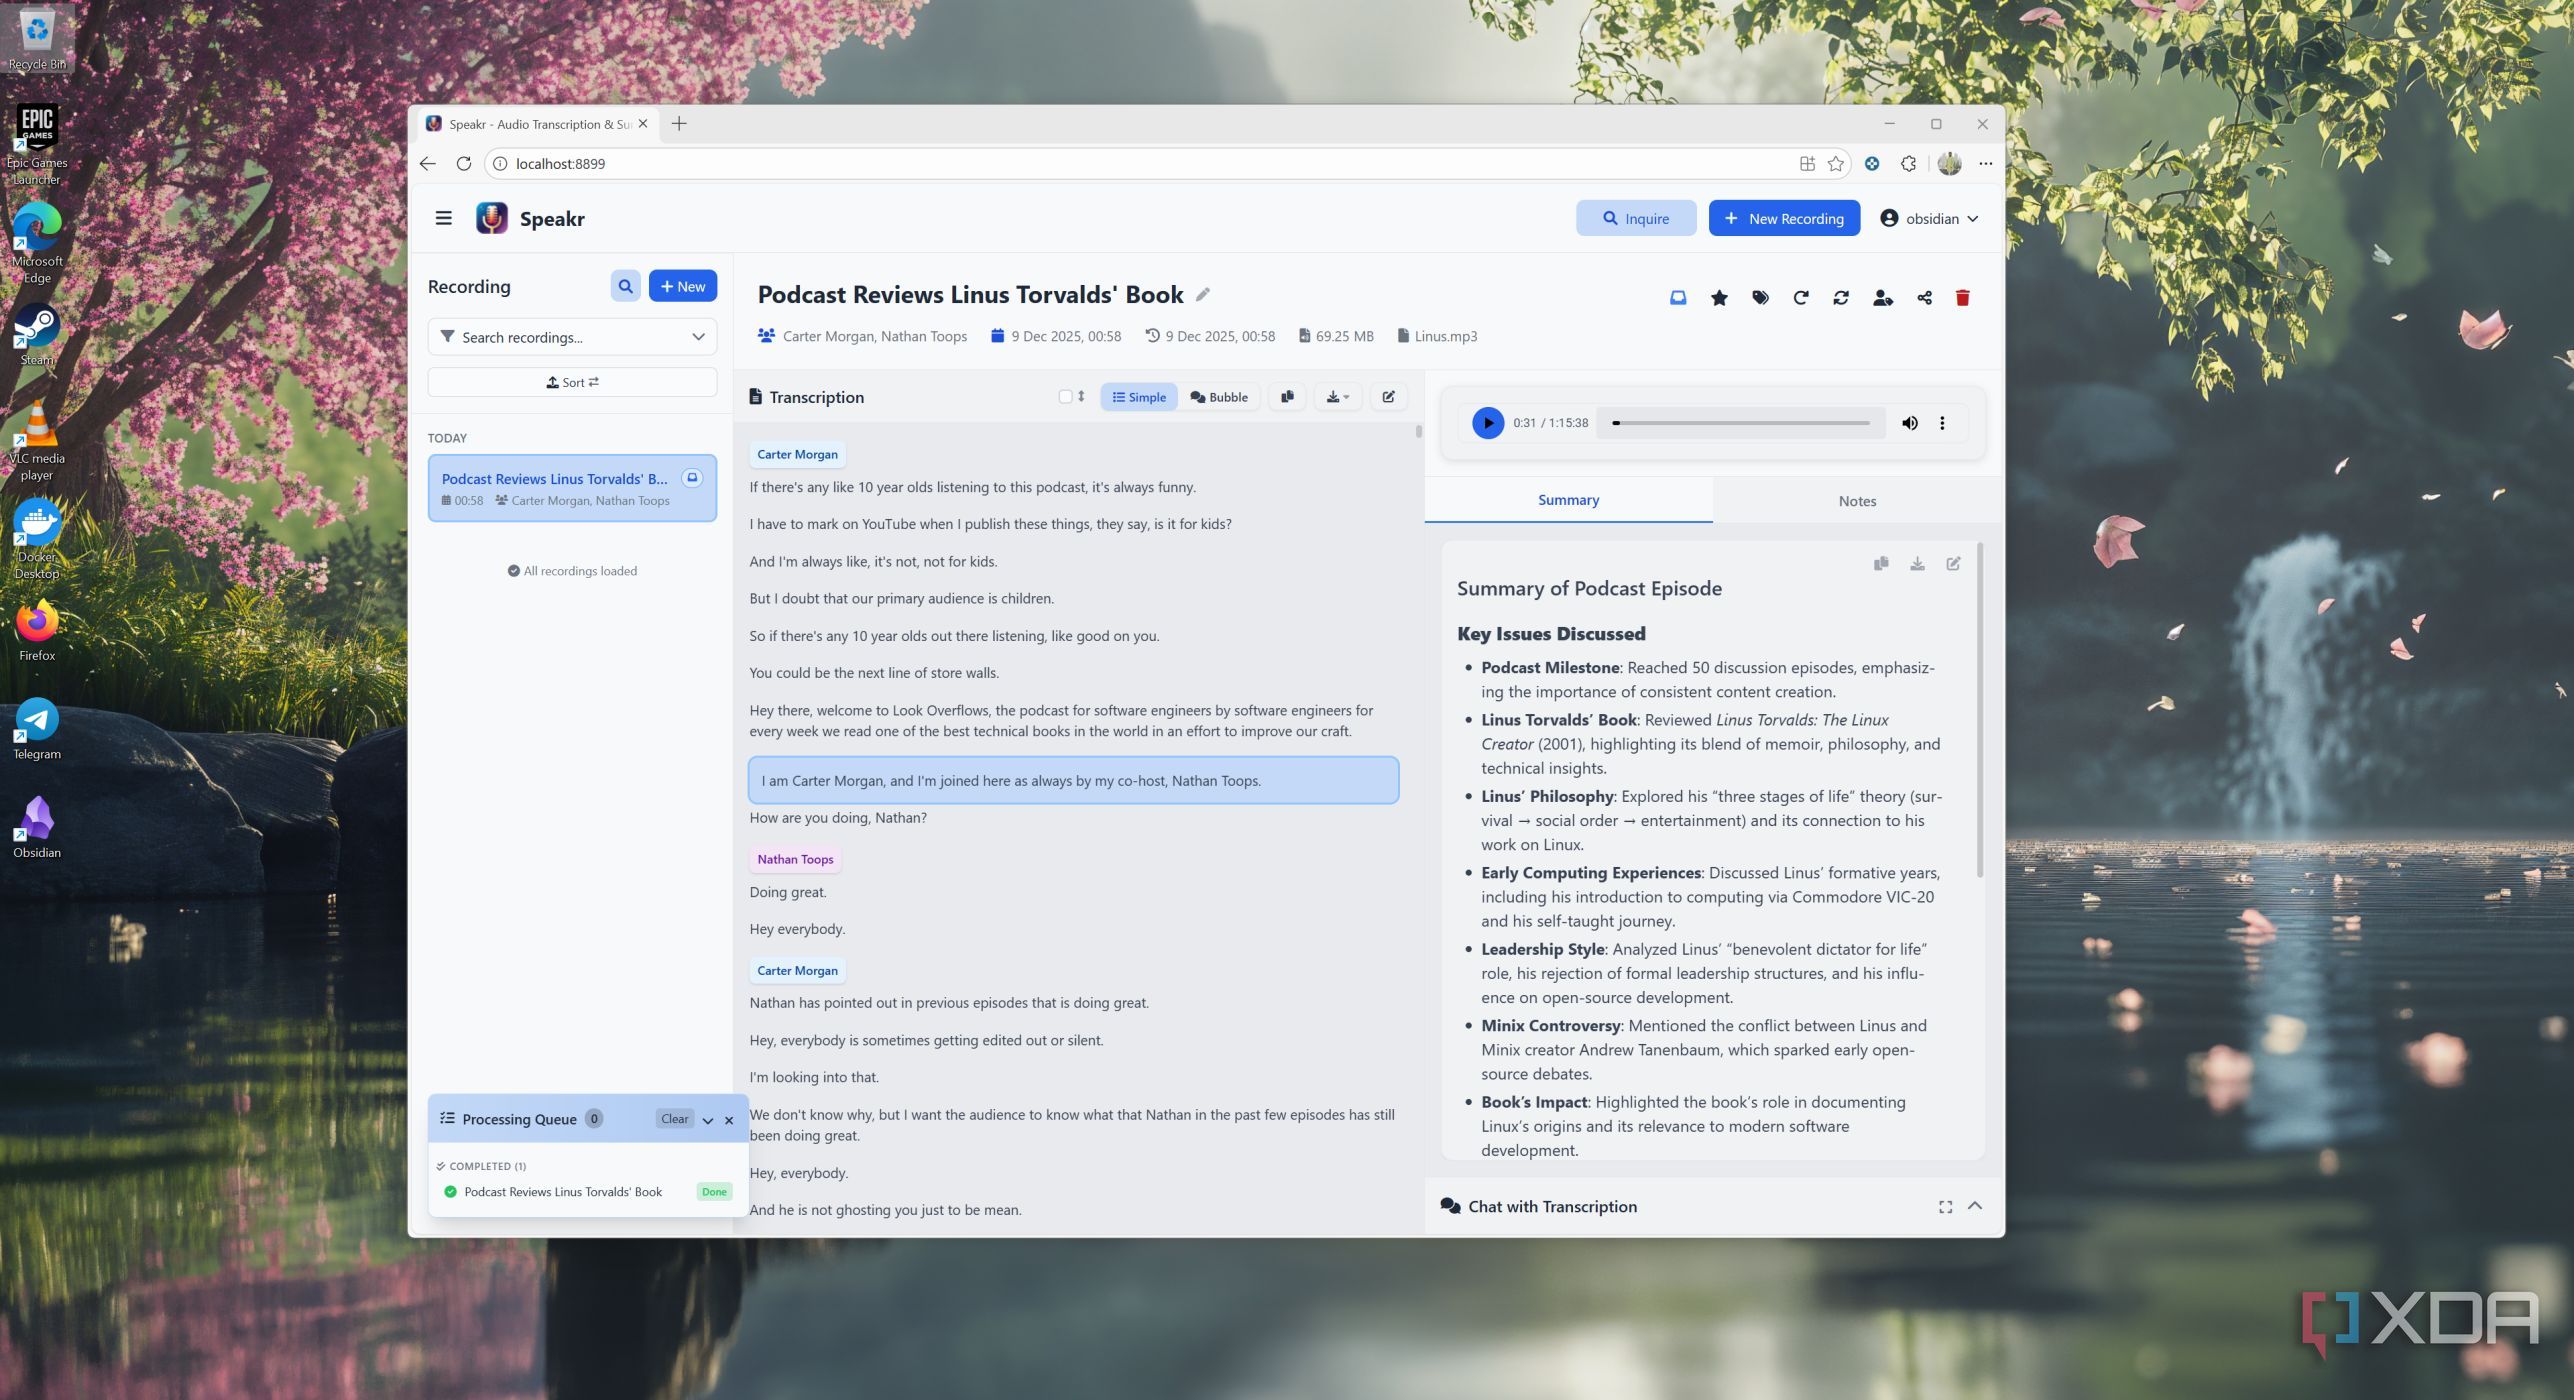Close the Processing Queue panel
Image resolution: width=2574 pixels, height=1400 pixels.
[729, 1120]
